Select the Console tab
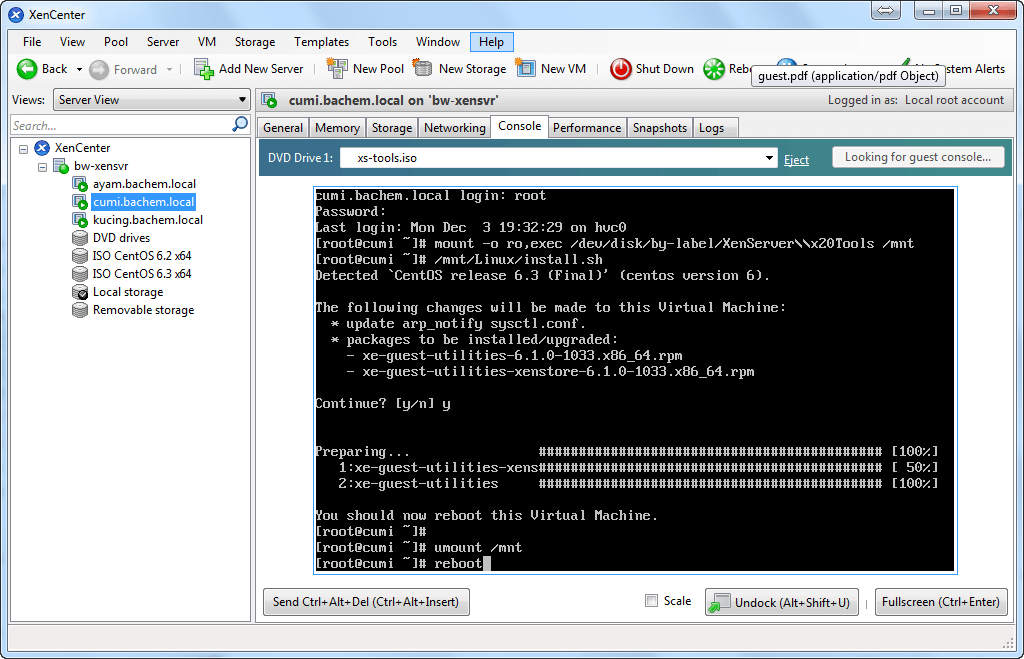This screenshot has width=1024, height=659. point(520,126)
